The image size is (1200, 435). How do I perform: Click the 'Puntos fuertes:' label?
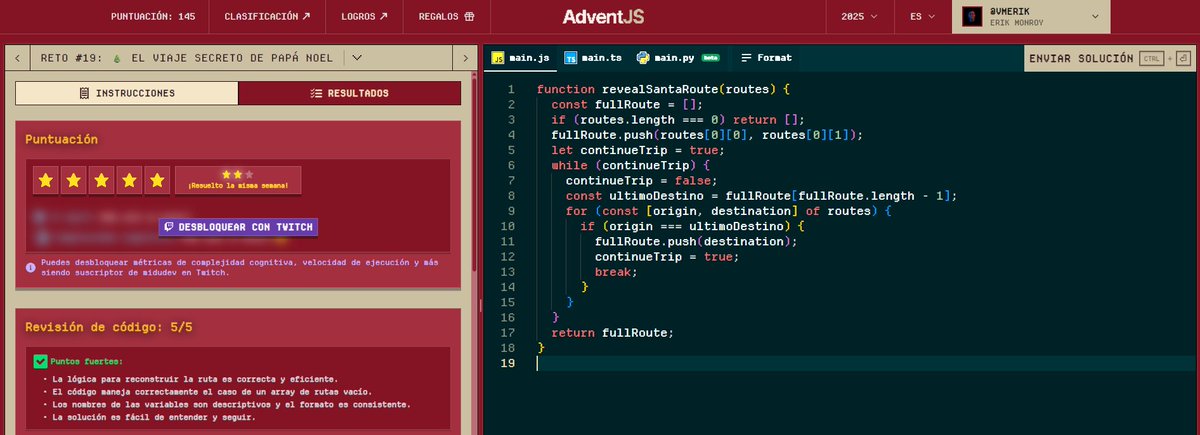pos(87,361)
